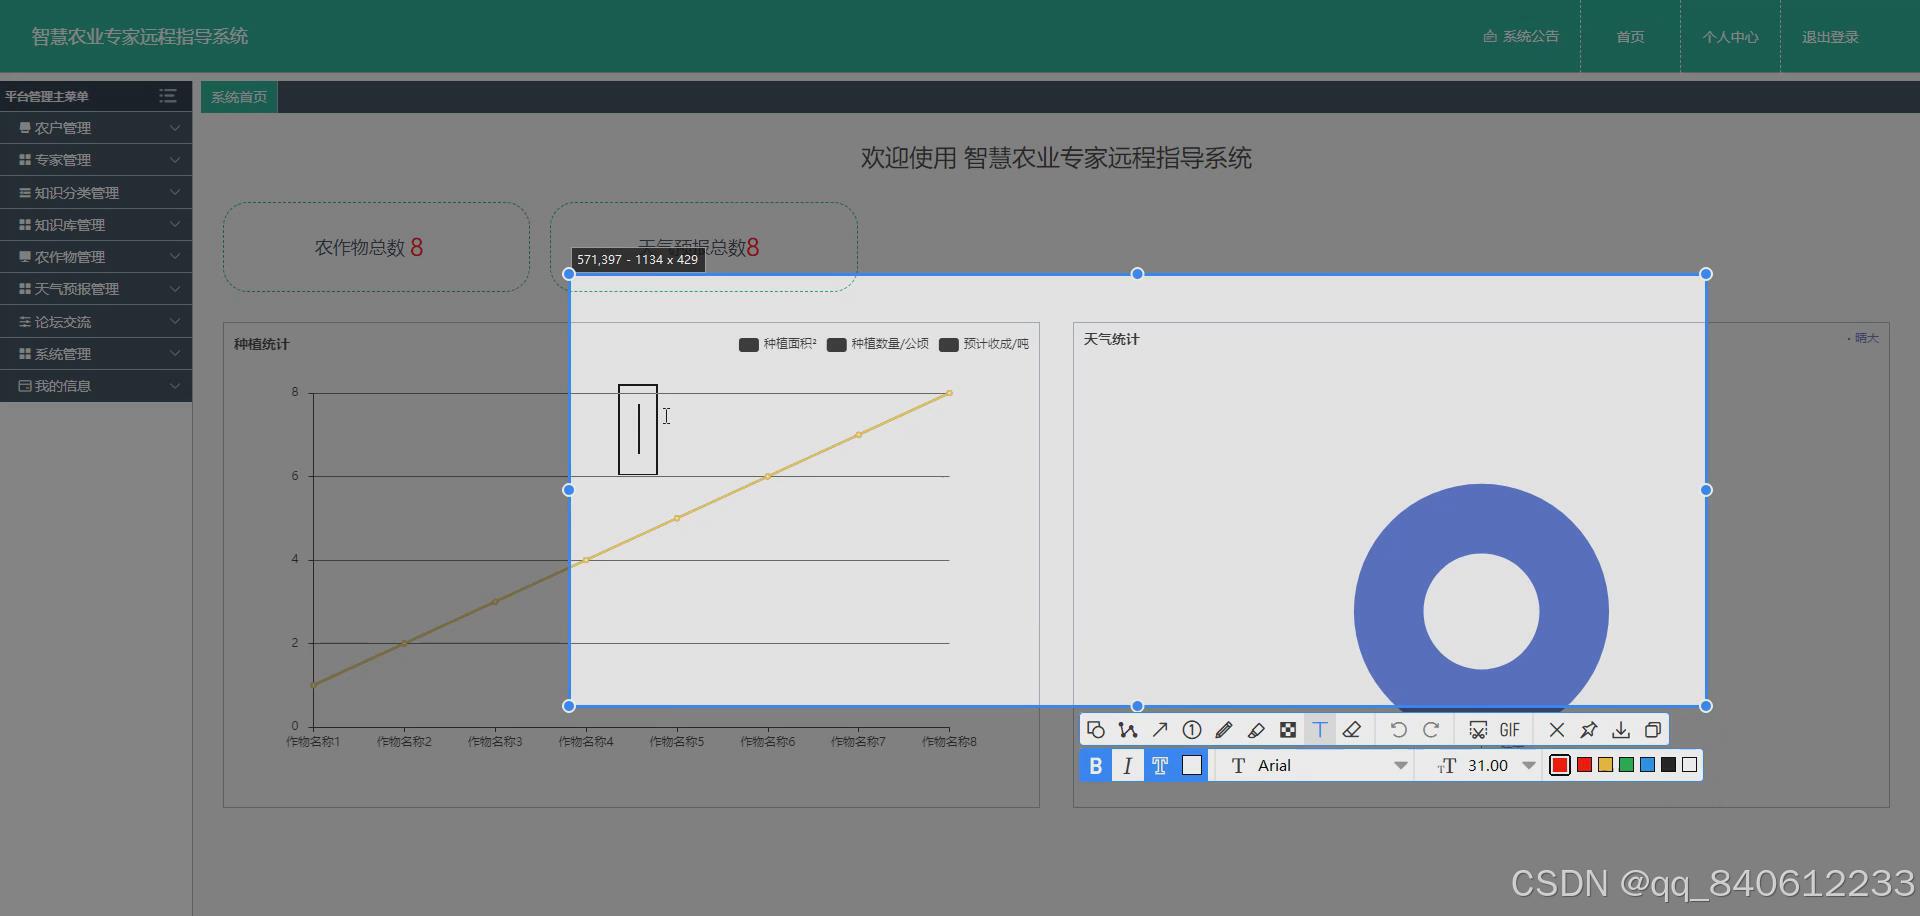Copy the screenshot to clipboard
The height and width of the screenshot is (916, 1920).
pos(1653,730)
